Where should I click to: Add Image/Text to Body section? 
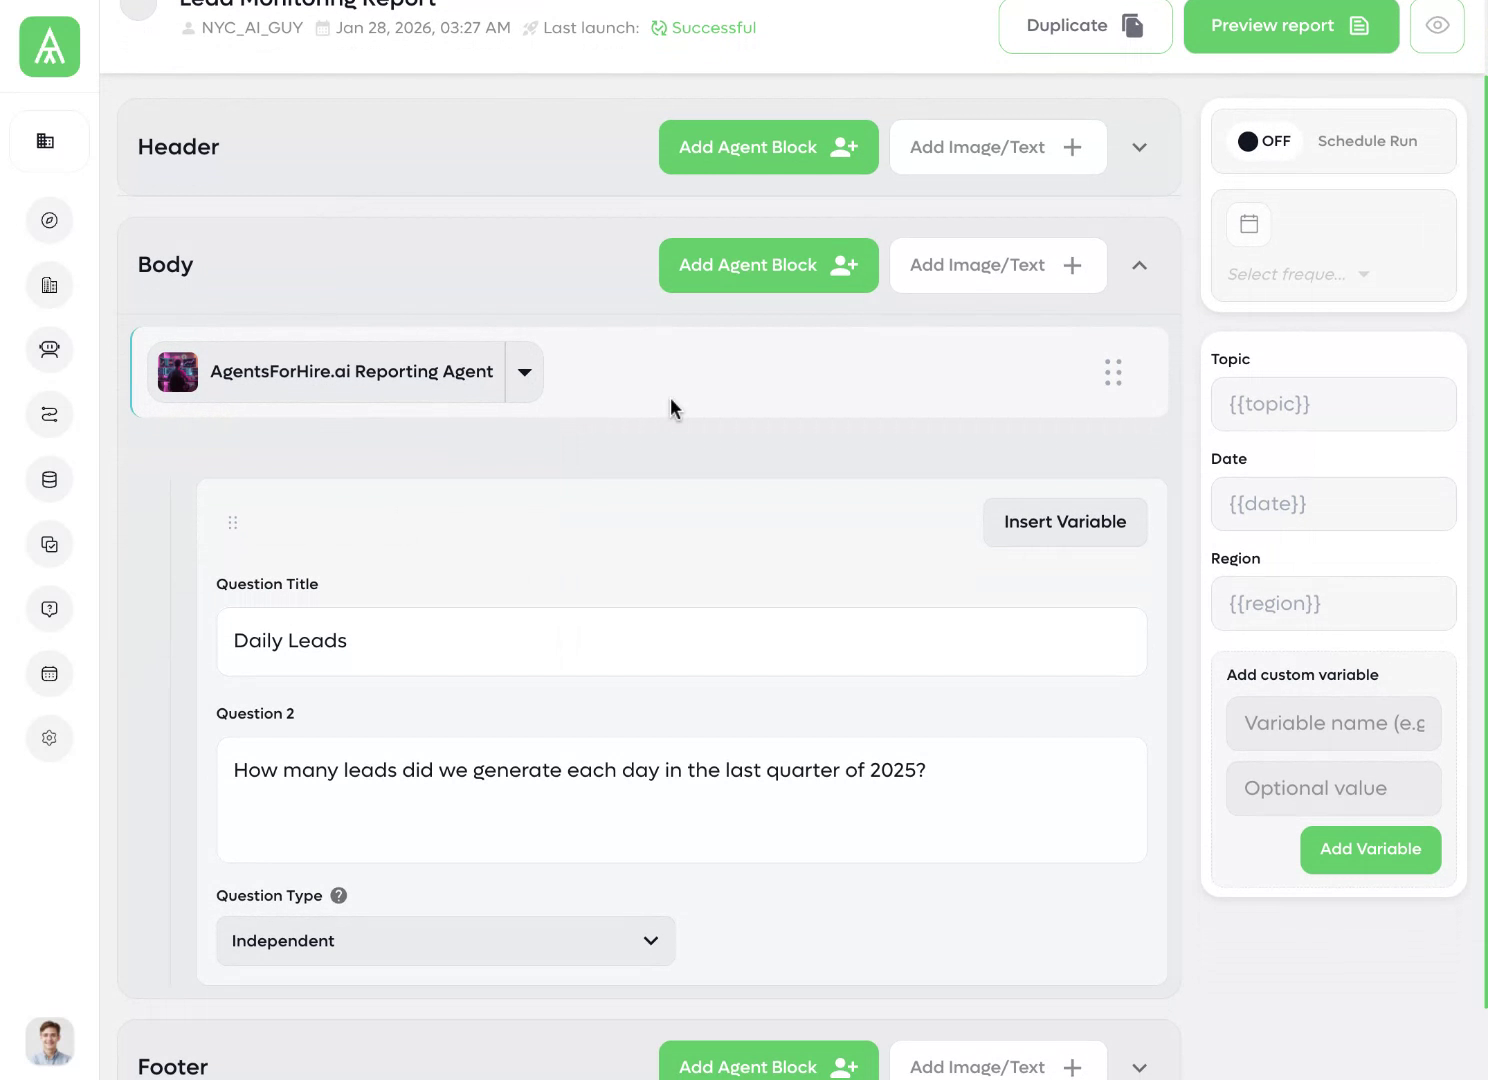[x=998, y=265]
